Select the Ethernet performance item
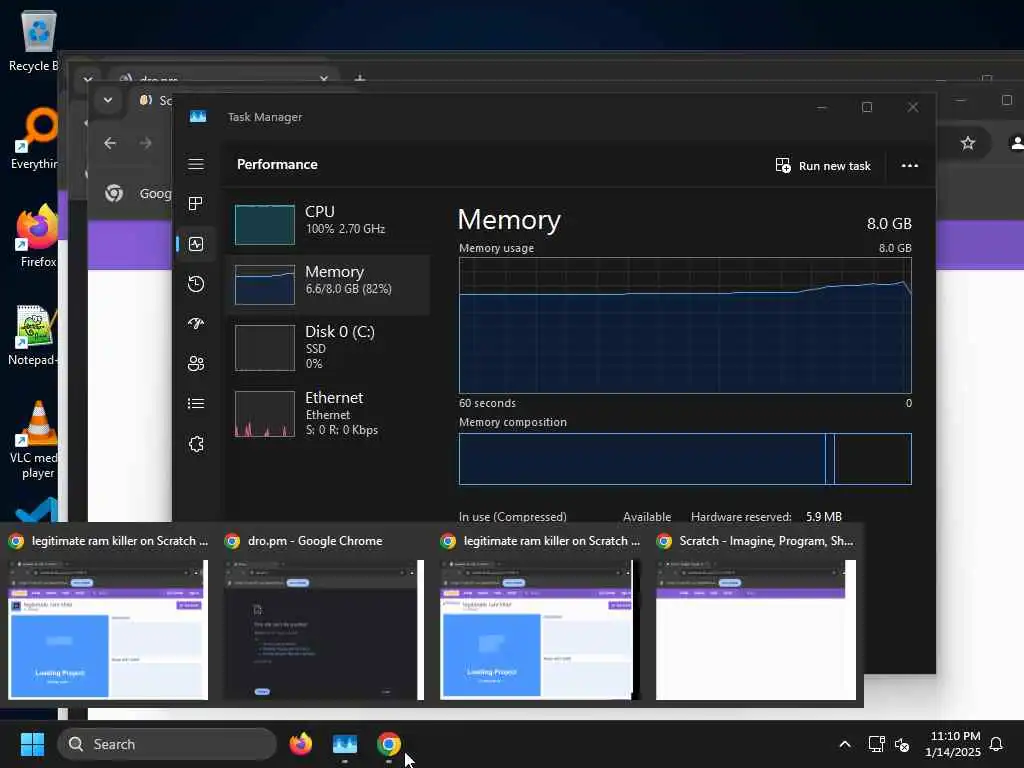The height and width of the screenshot is (768, 1024). tap(328, 413)
